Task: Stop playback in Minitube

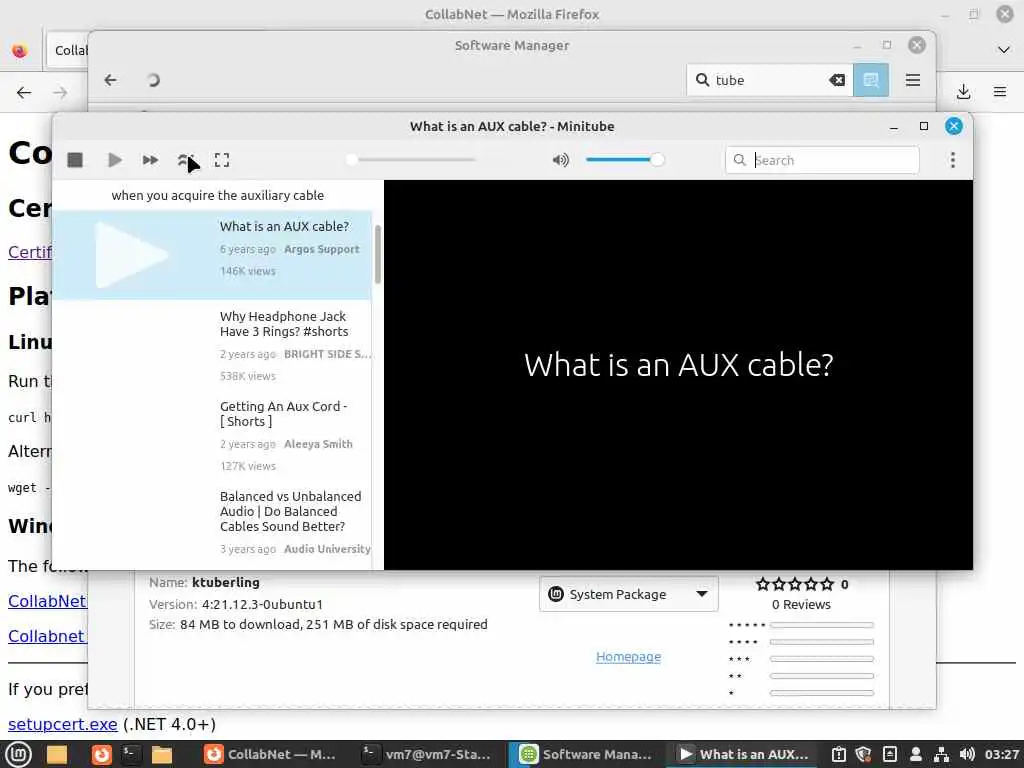Action: click(x=75, y=160)
